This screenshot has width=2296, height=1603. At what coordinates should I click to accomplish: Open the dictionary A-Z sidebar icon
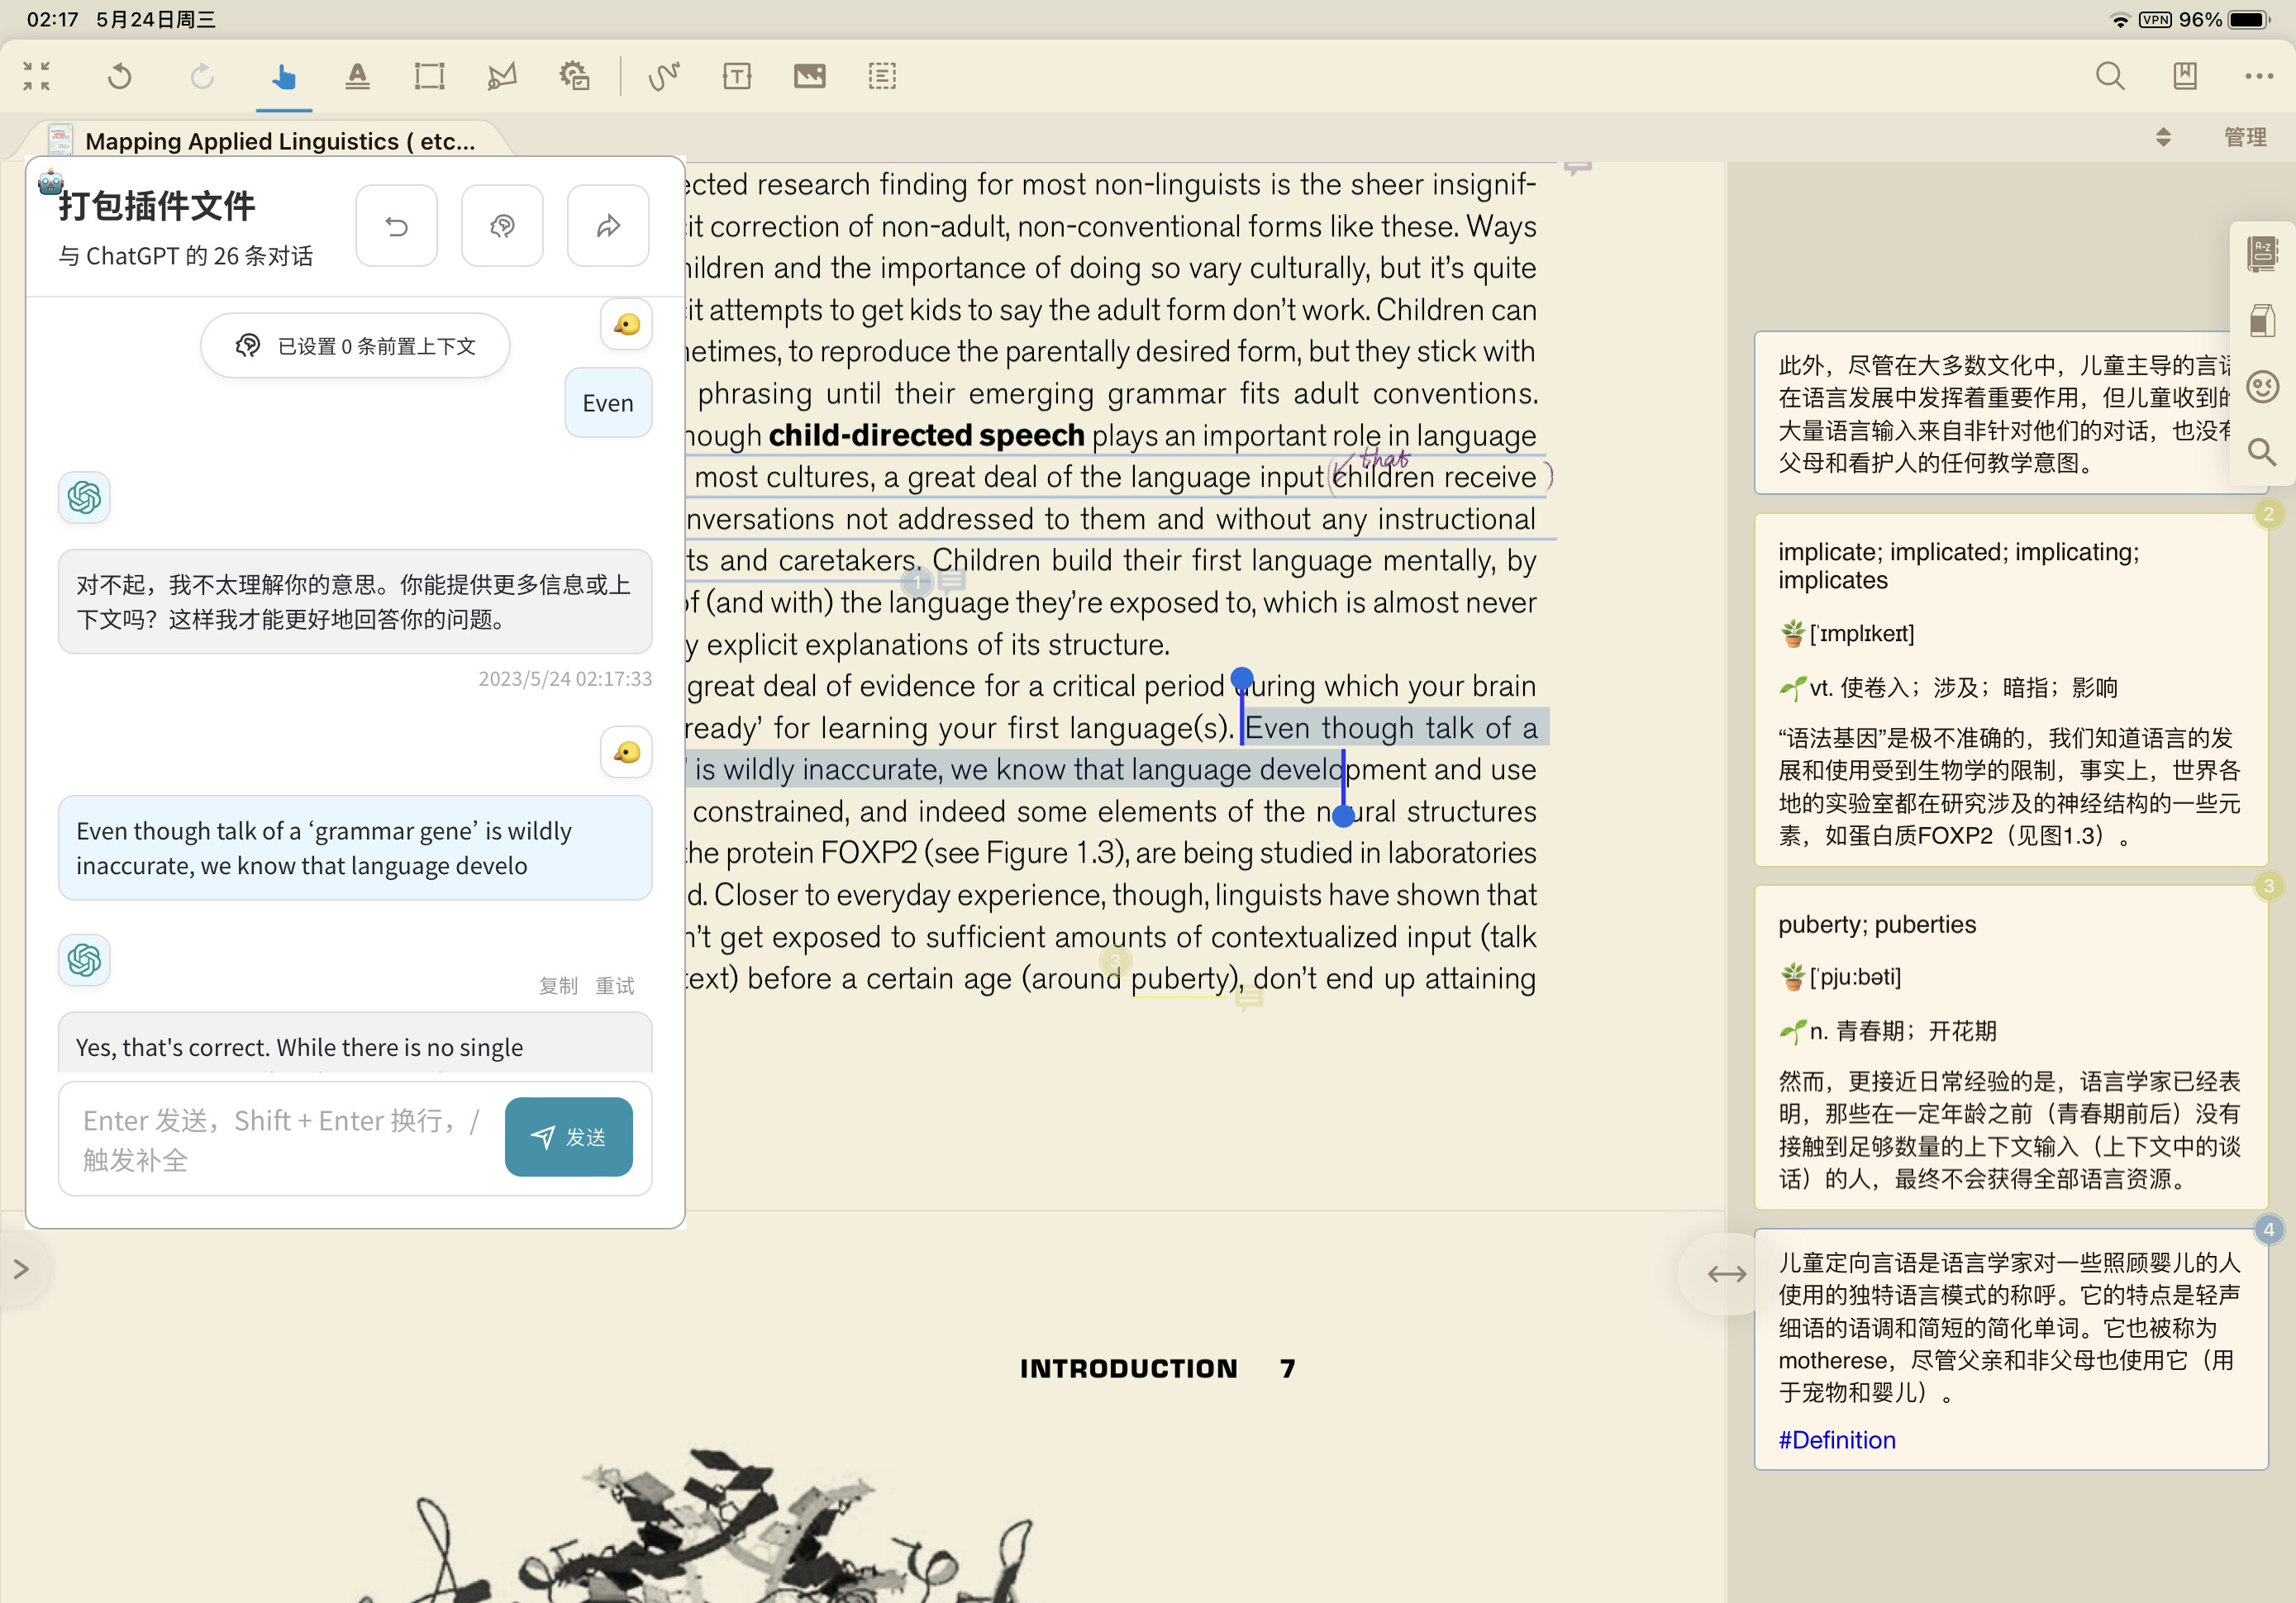tap(2262, 254)
